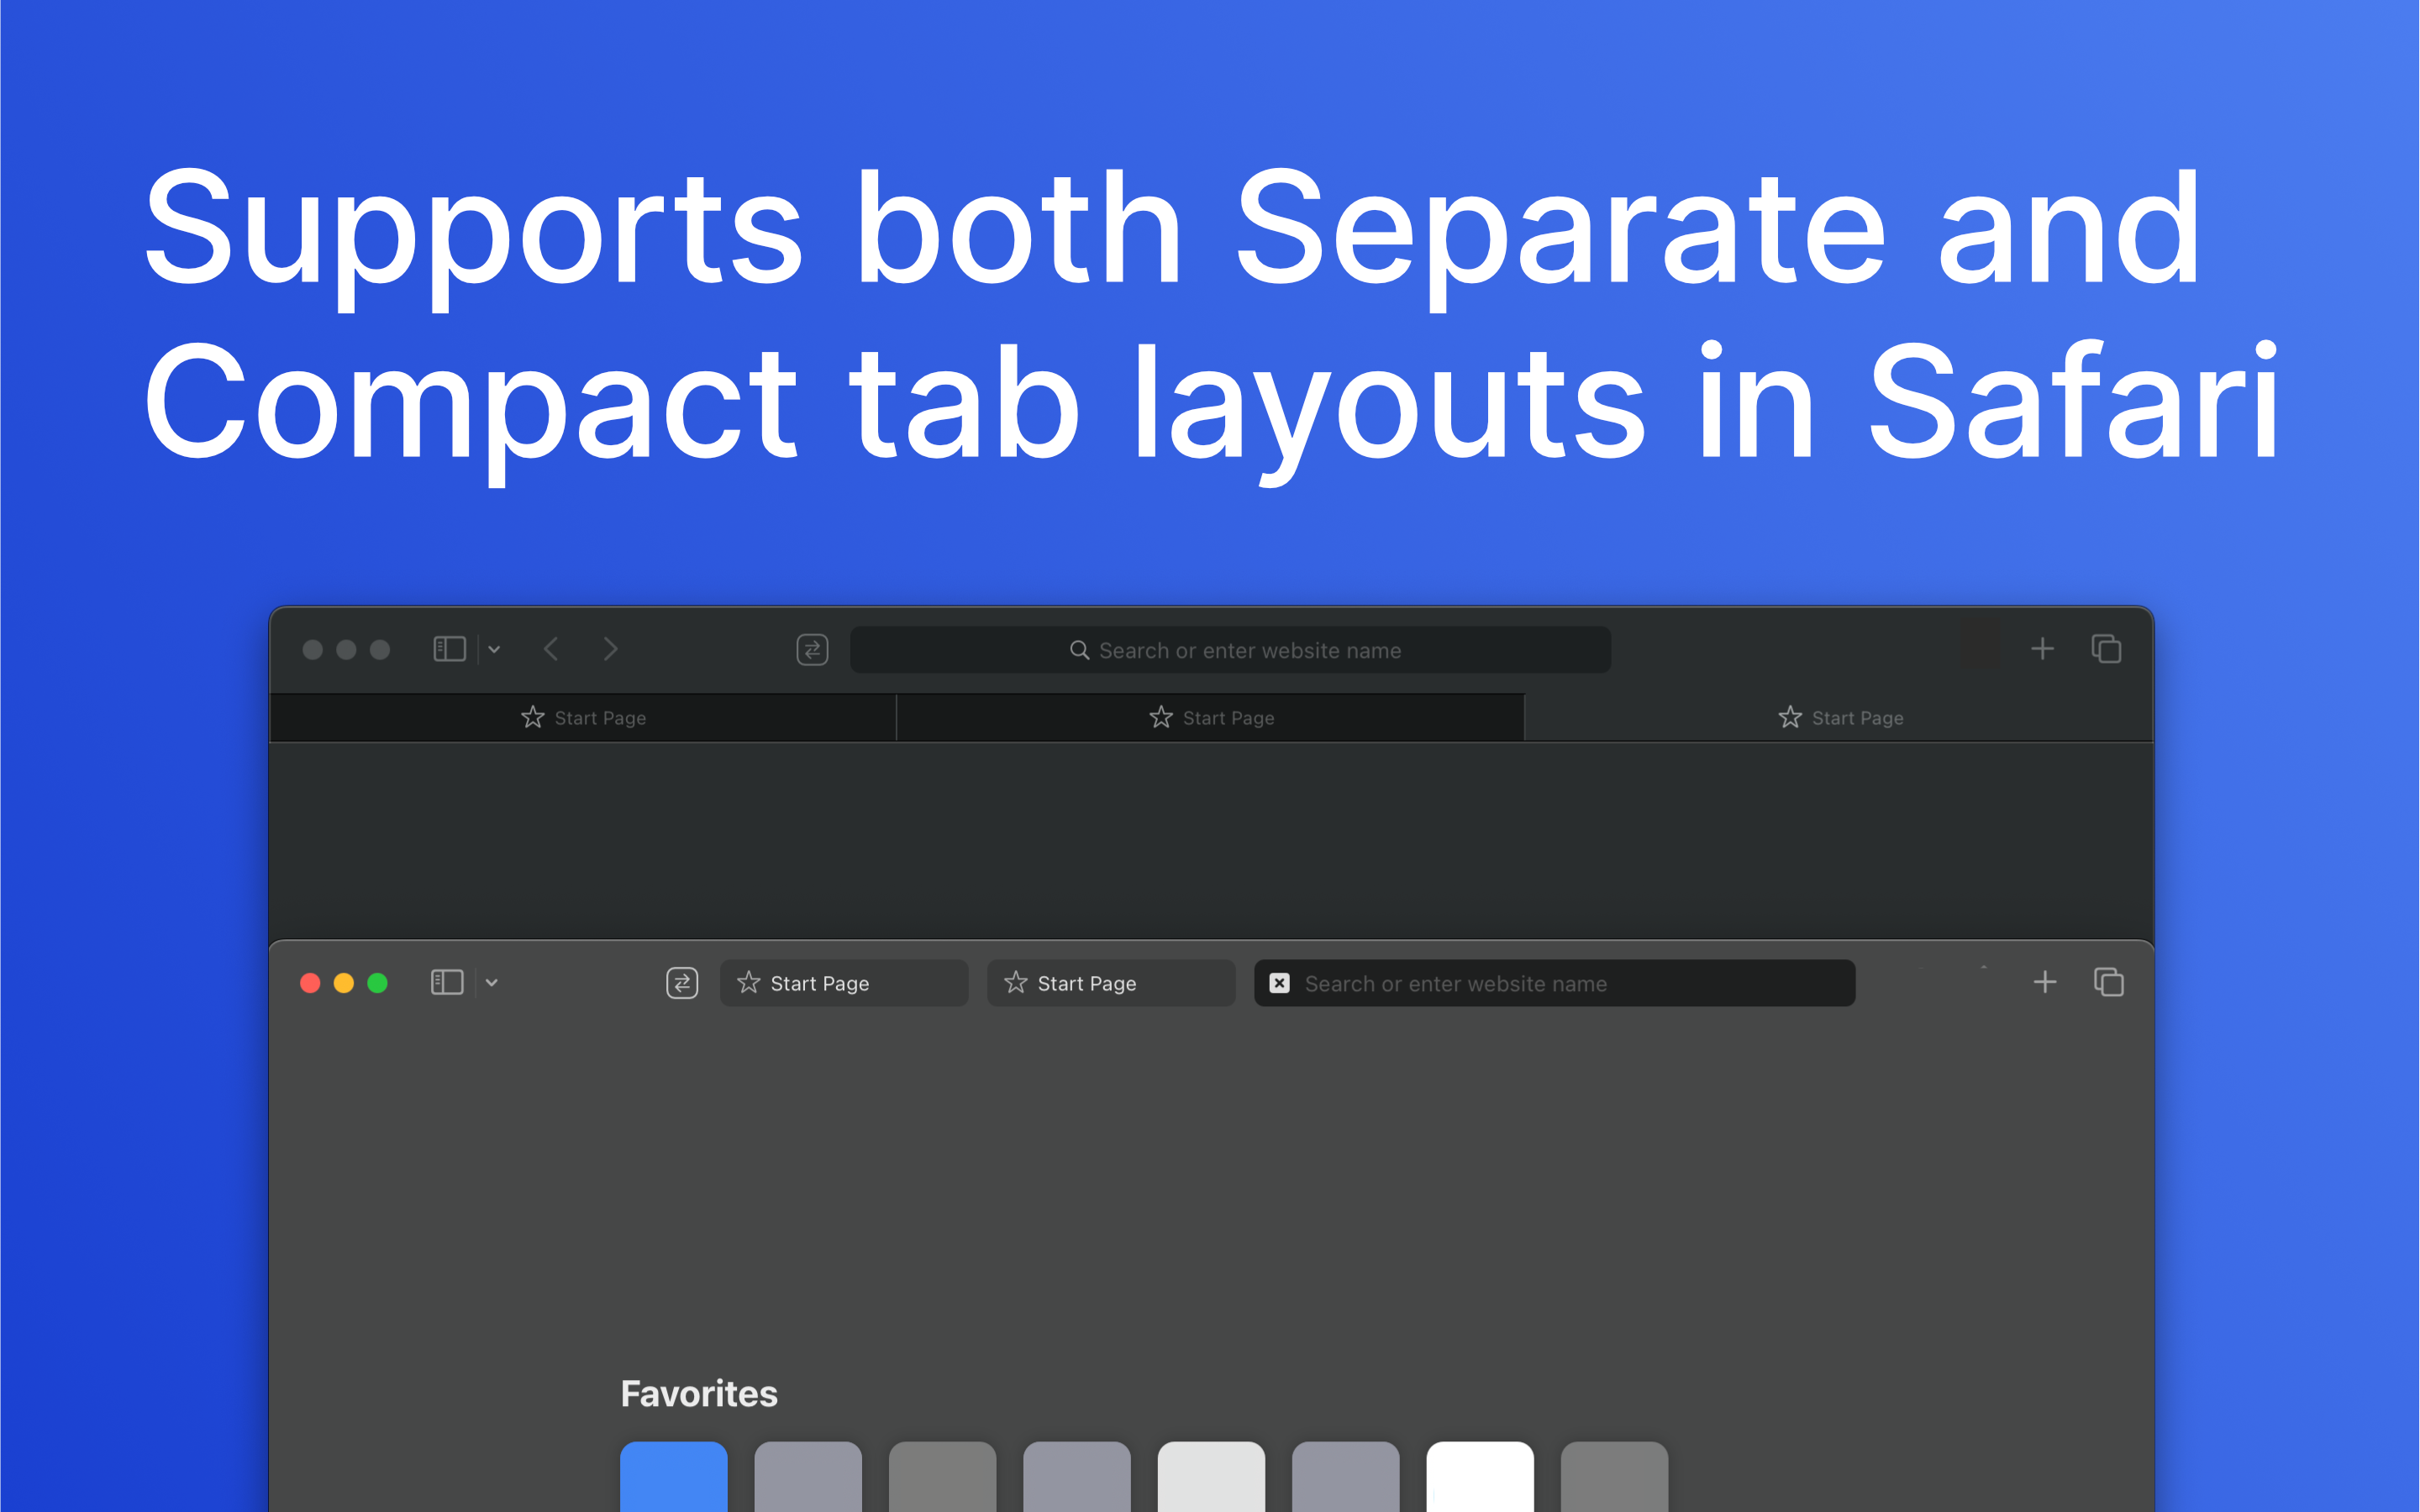Open the white Favorites tile
Screen dimensions: 2420x1512
(x=1480, y=1476)
